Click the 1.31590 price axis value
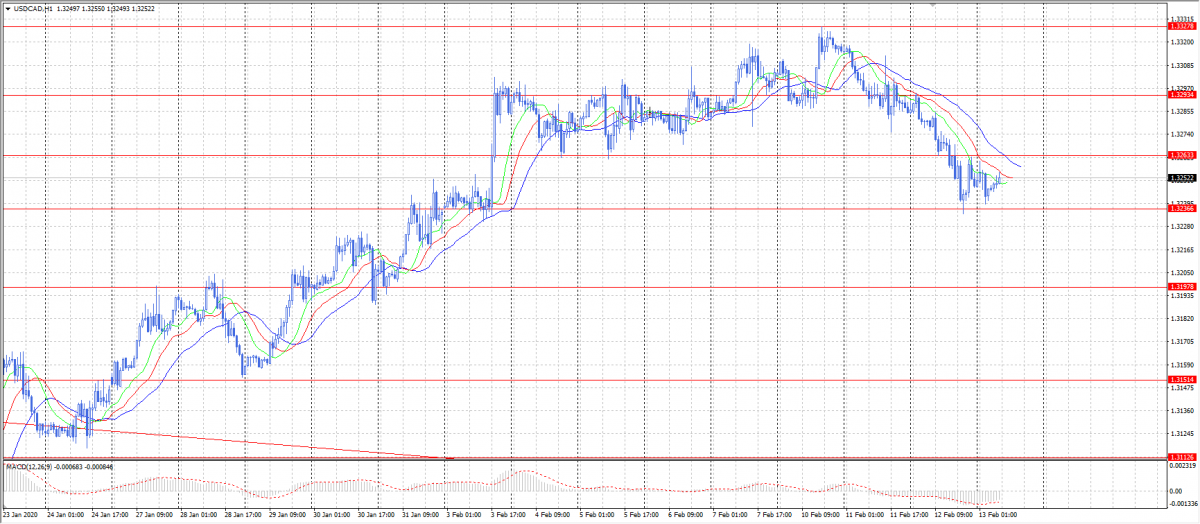 point(1182,364)
